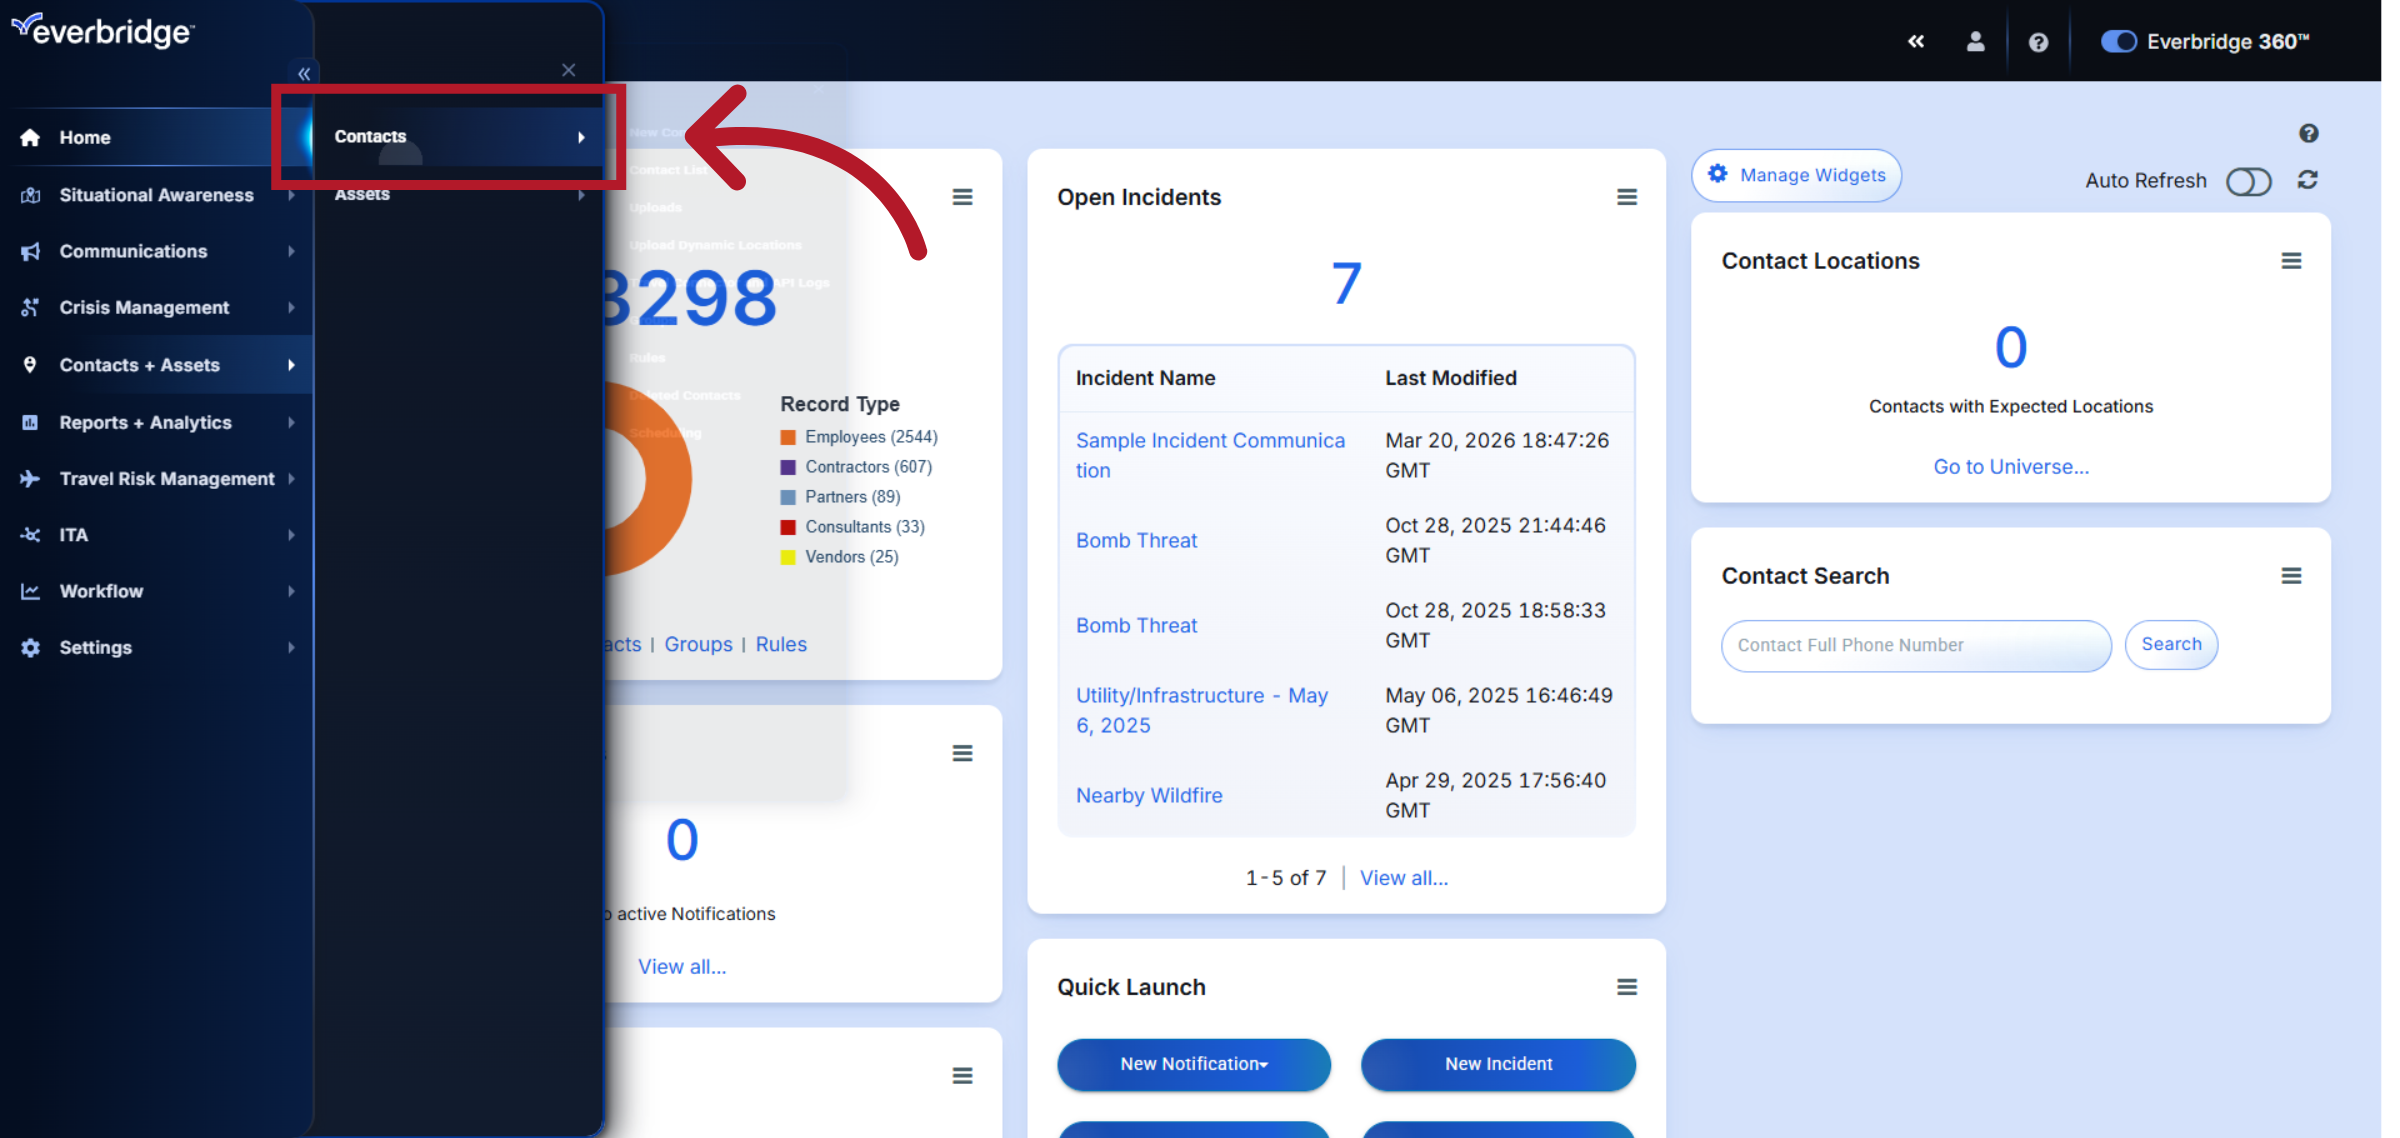Click the user profile icon in the top bar
Screen dimensions: 2400x1138
pyautogui.click(x=1976, y=41)
